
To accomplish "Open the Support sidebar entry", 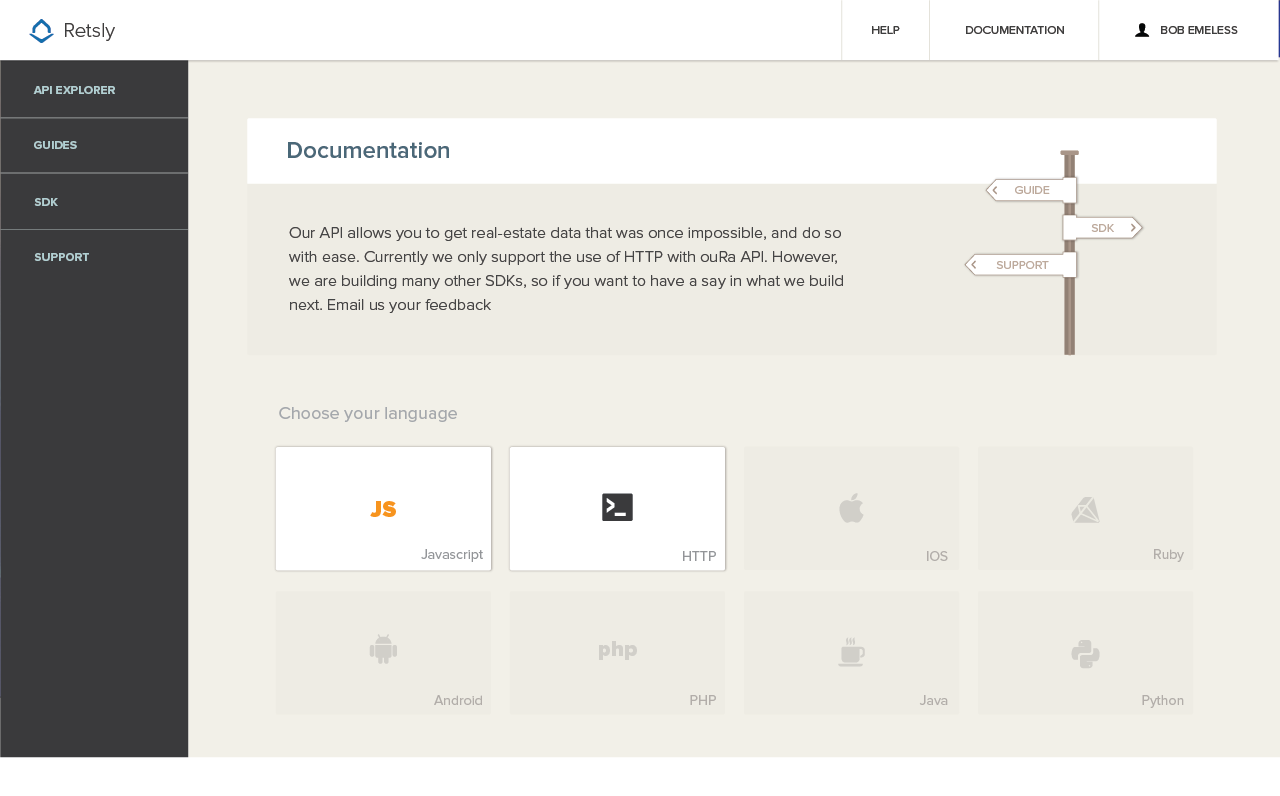I will [x=61, y=257].
